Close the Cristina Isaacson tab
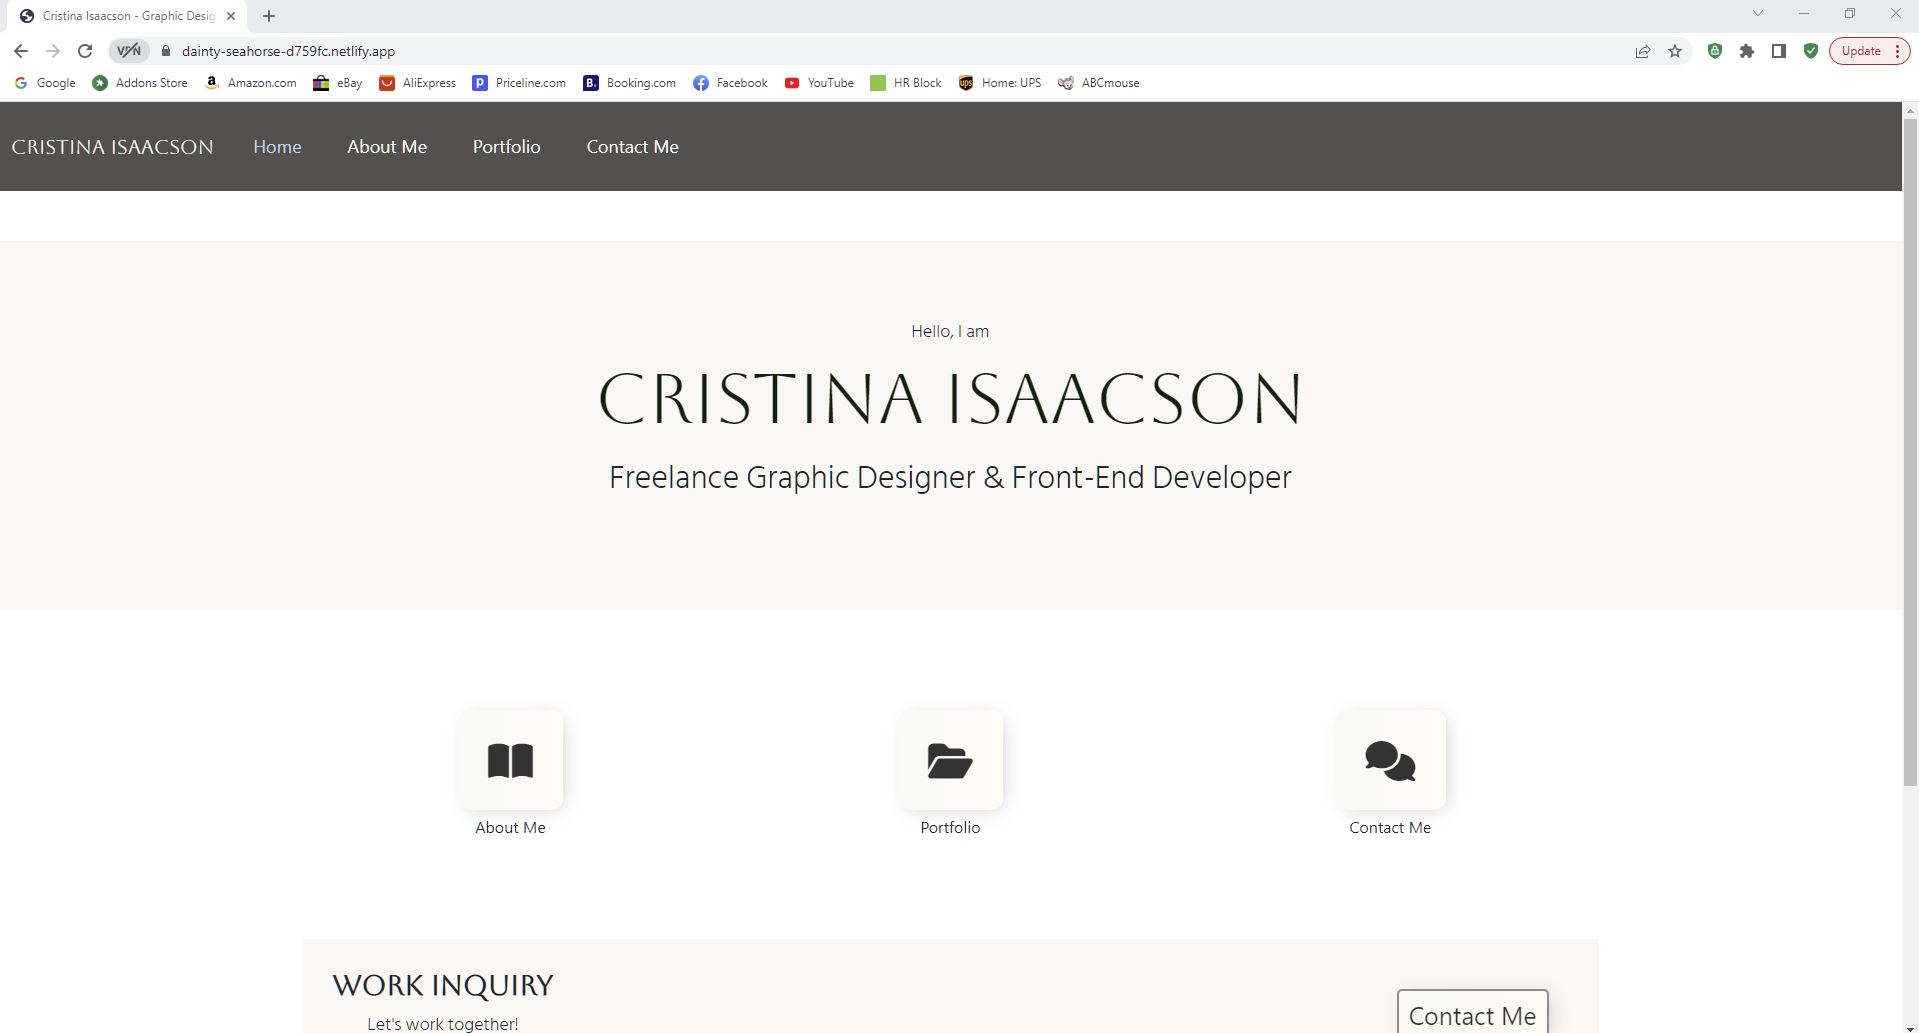 coord(231,16)
